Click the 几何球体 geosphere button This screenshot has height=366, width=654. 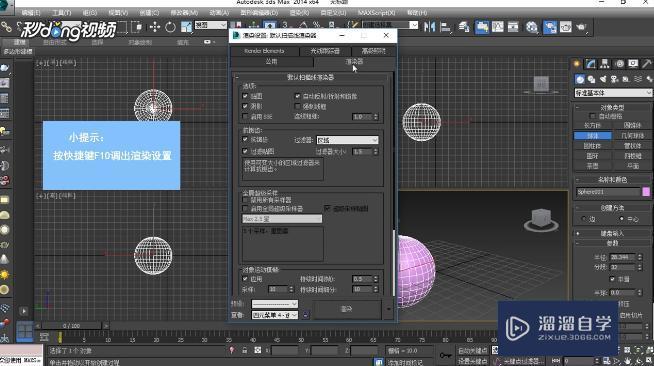click(x=632, y=136)
